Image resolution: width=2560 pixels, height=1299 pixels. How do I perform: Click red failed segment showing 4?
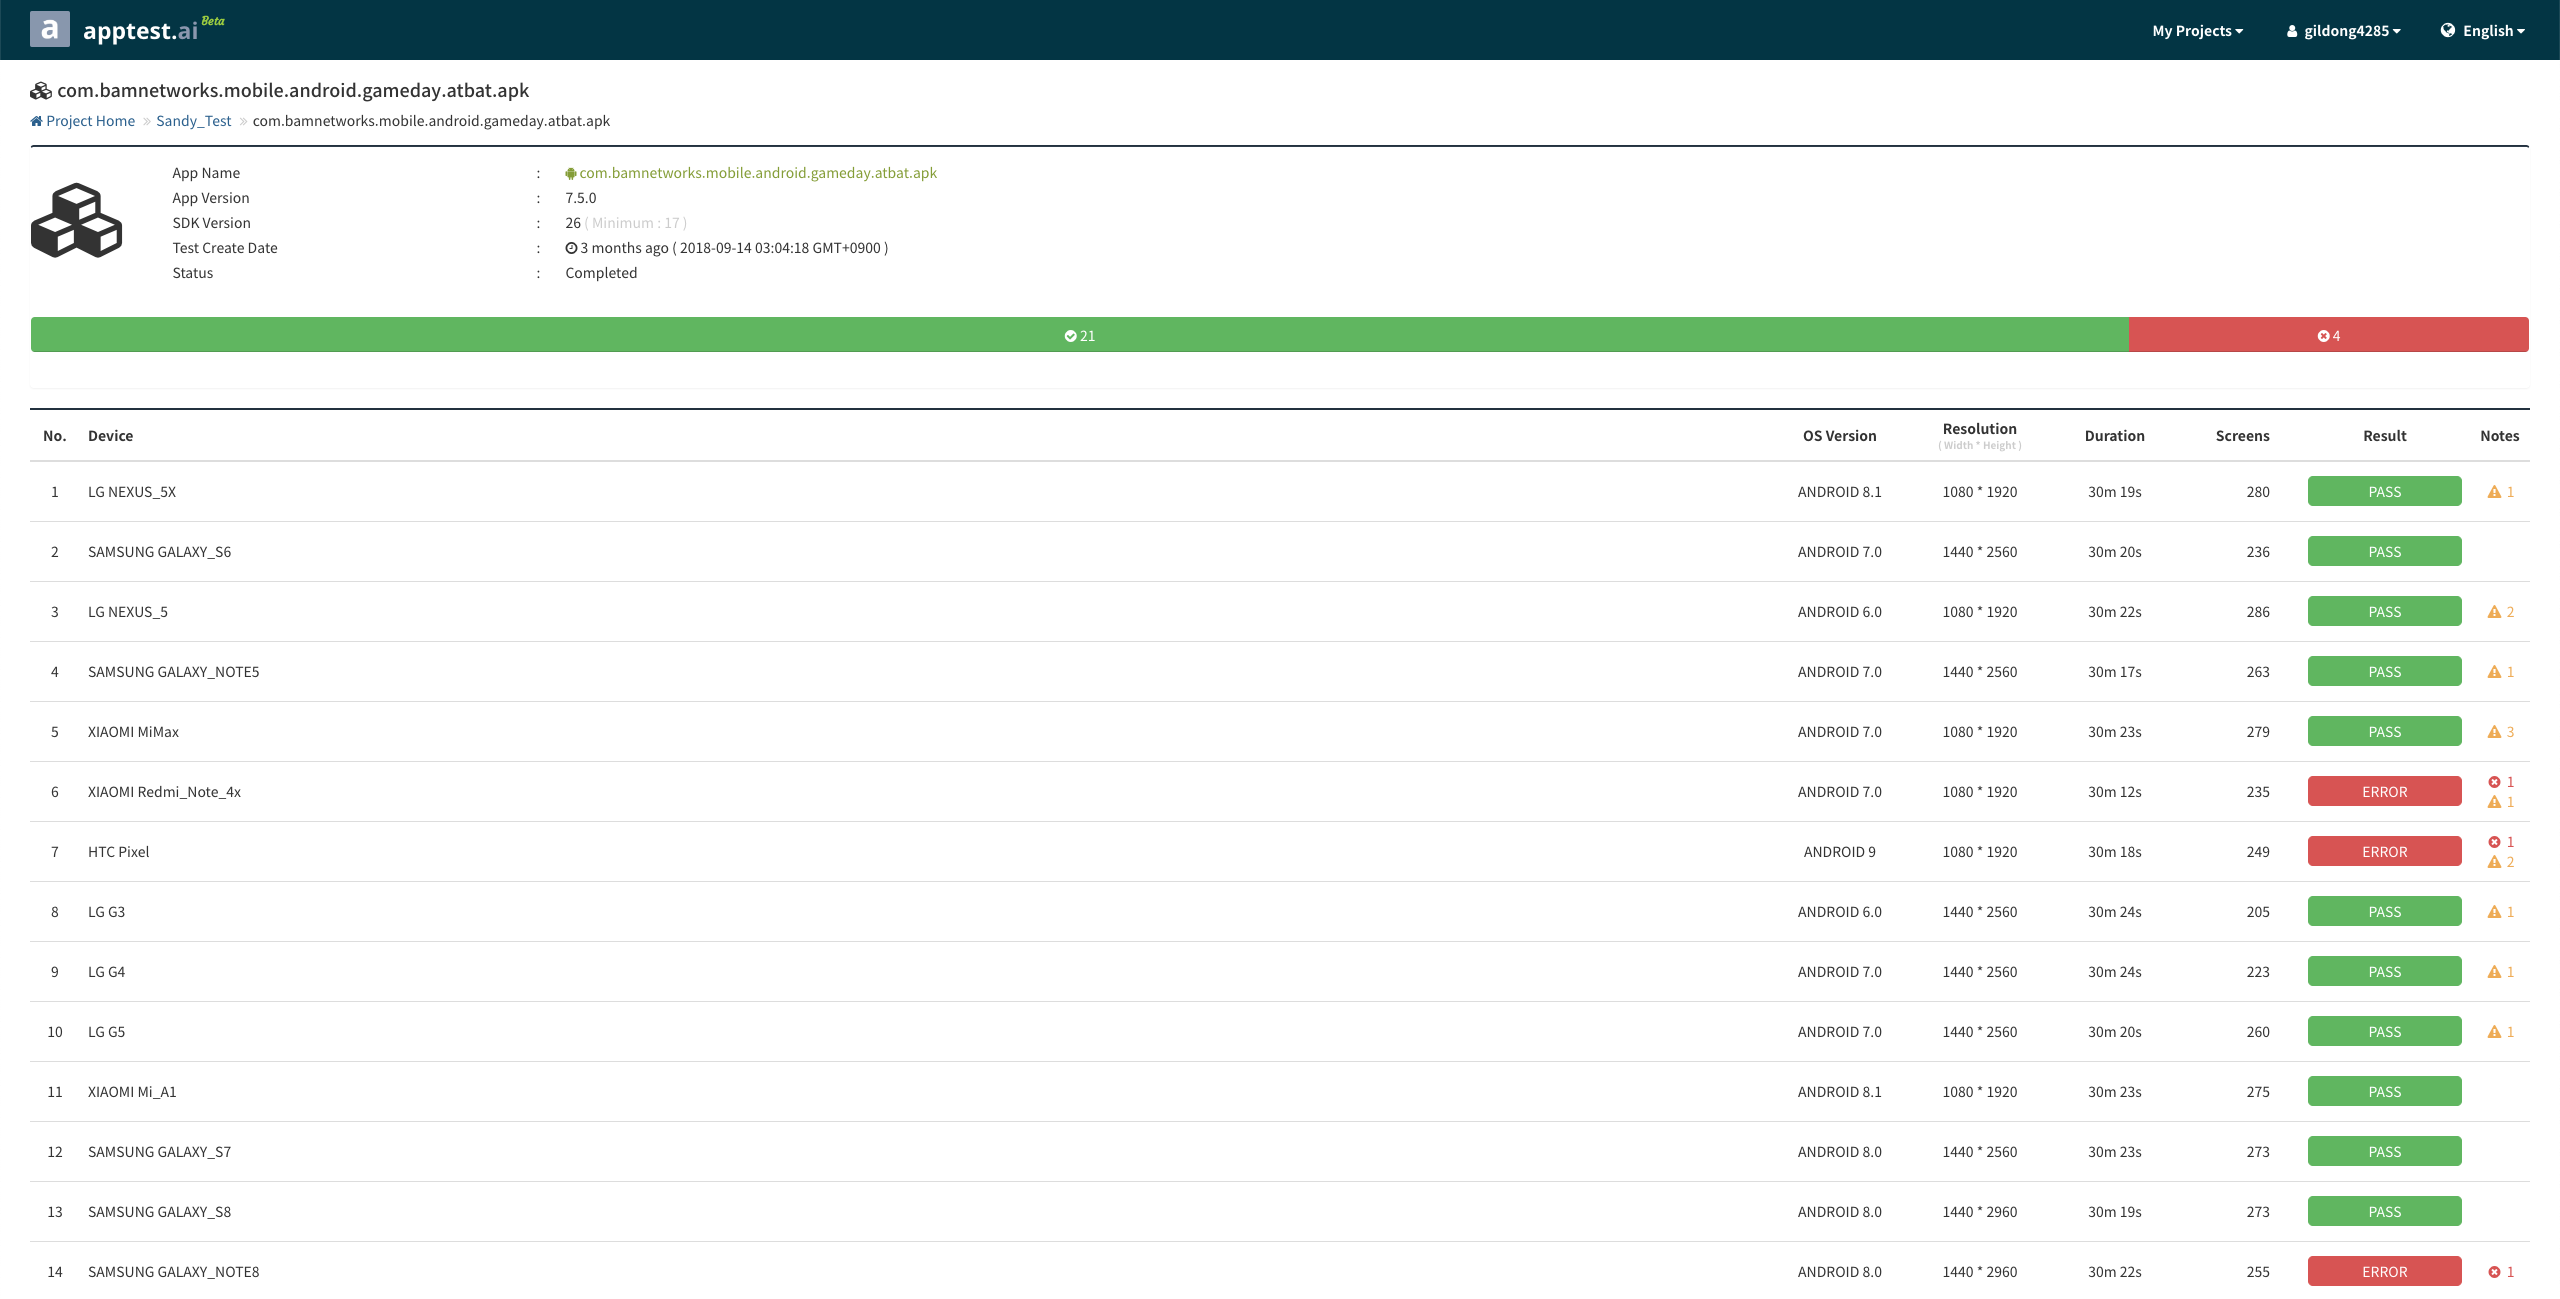pyautogui.click(x=2328, y=335)
